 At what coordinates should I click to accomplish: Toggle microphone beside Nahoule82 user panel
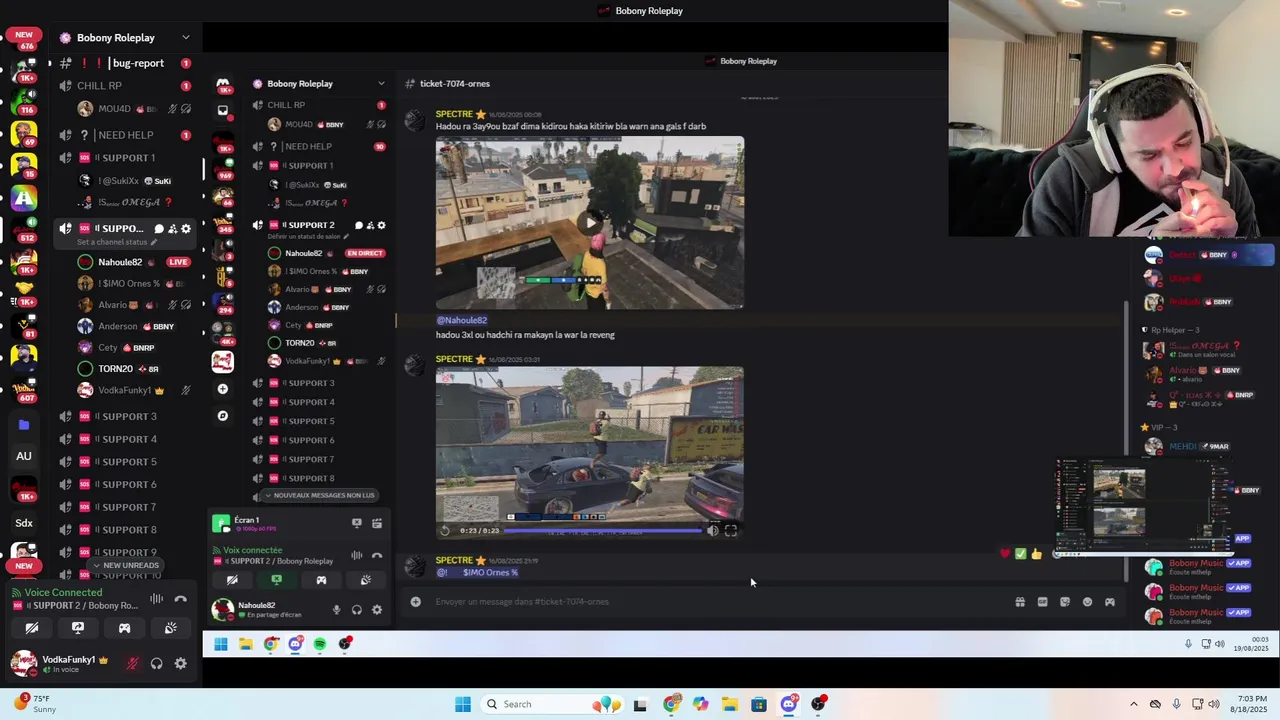336,610
